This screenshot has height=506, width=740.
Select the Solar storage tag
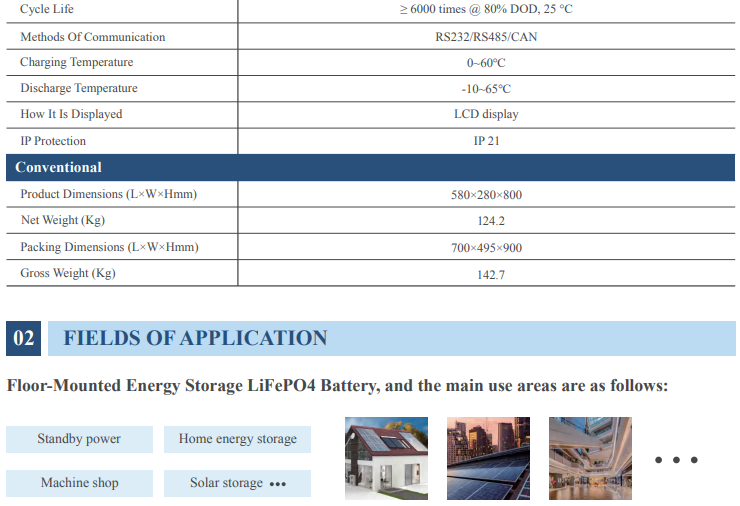coord(237,483)
